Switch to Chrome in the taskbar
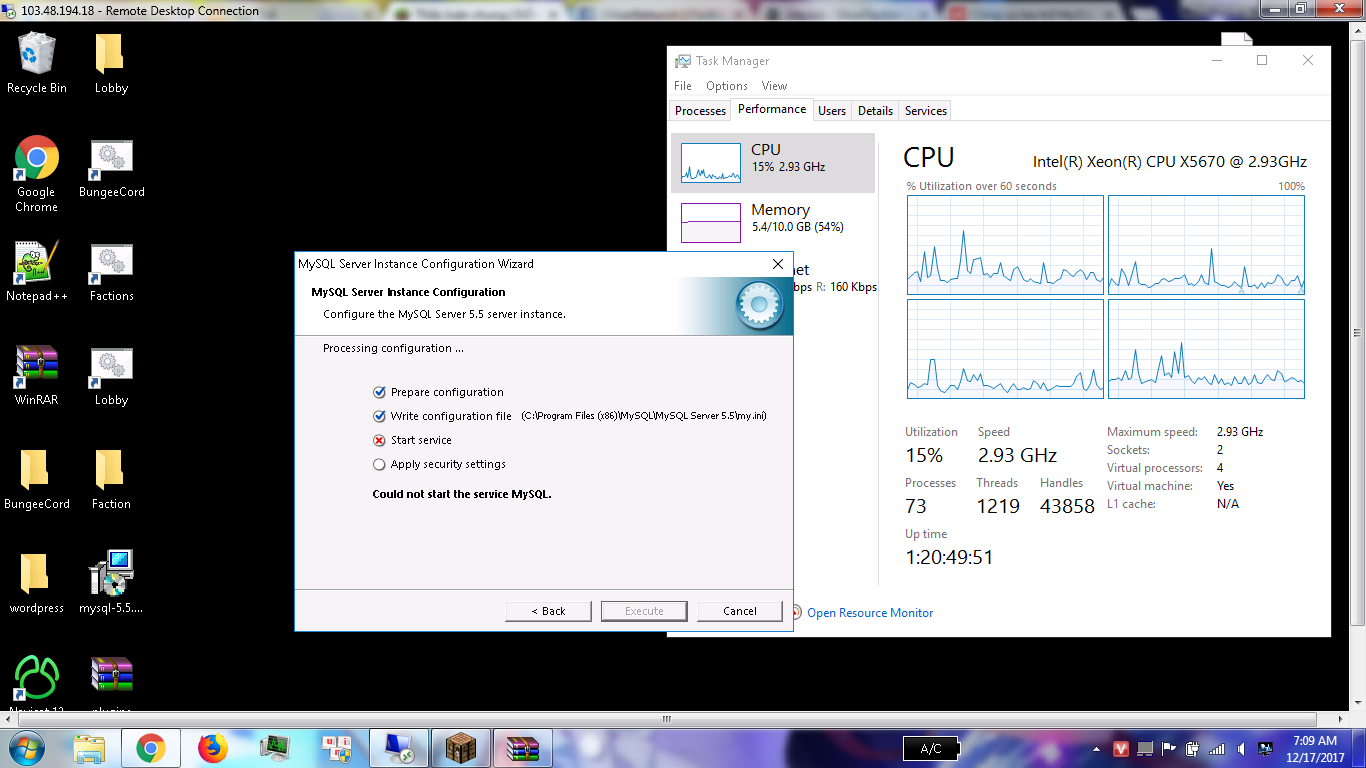The width and height of the screenshot is (1366, 768). 151,748
